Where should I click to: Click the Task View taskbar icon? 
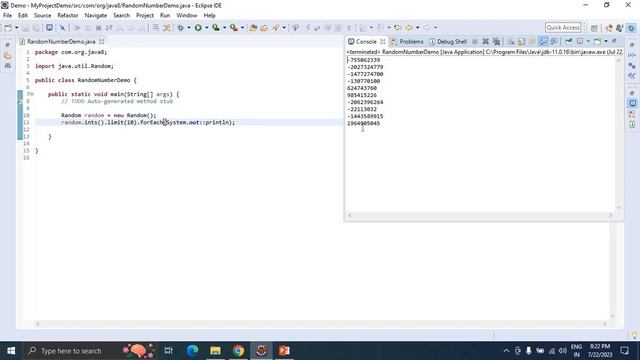click(x=169, y=351)
